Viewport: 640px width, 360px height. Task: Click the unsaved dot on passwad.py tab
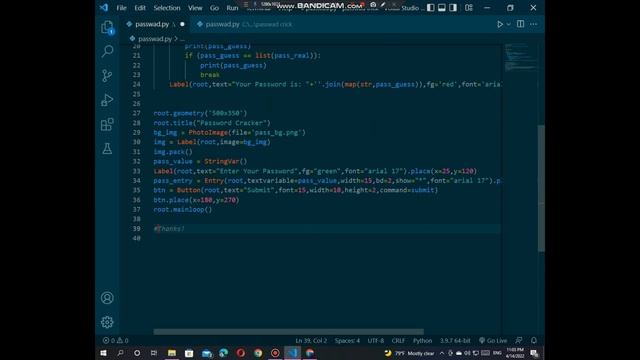182,24
